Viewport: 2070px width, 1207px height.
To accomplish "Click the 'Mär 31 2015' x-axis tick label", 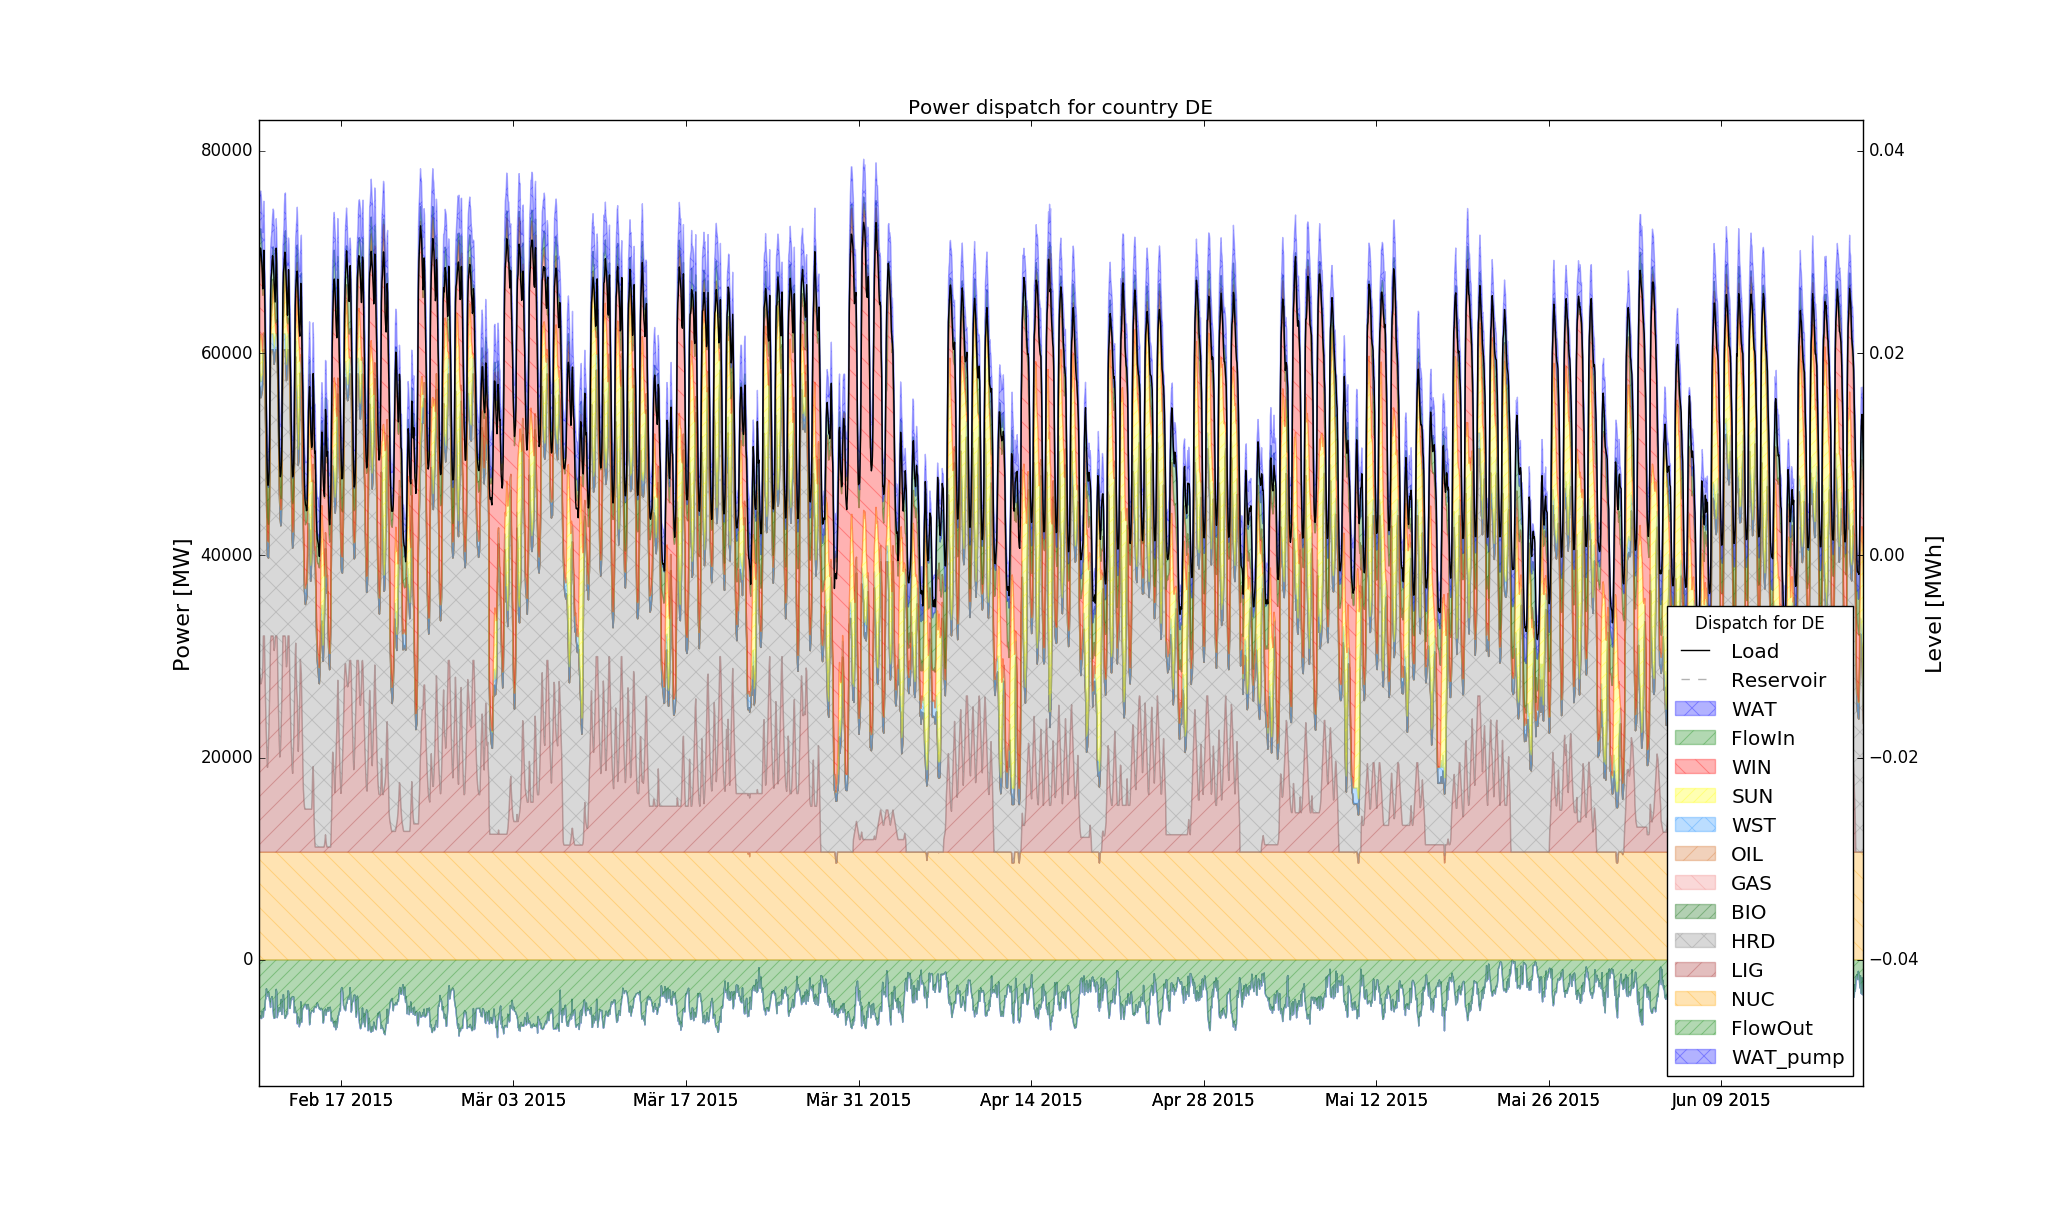I will point(859,1100).
